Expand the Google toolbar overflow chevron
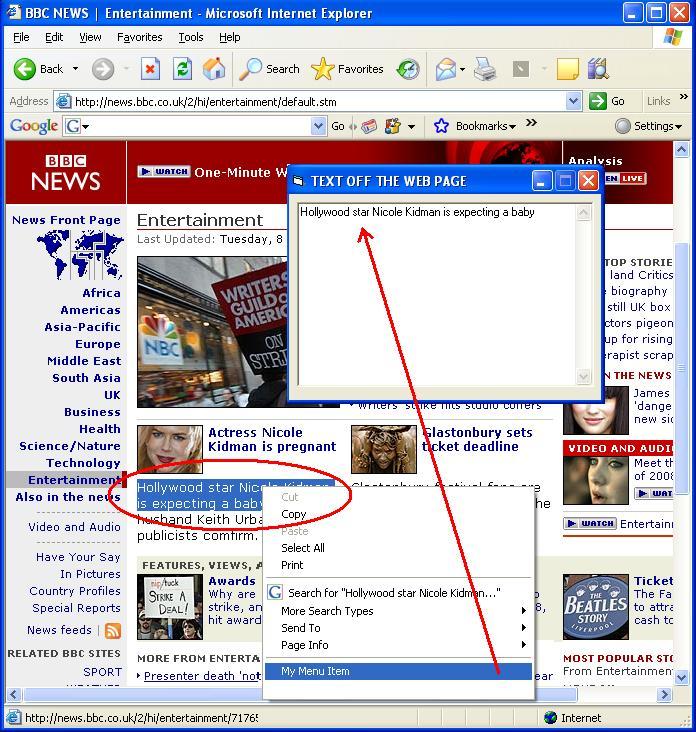The image size is (696, 732). (x=531, y=123)
